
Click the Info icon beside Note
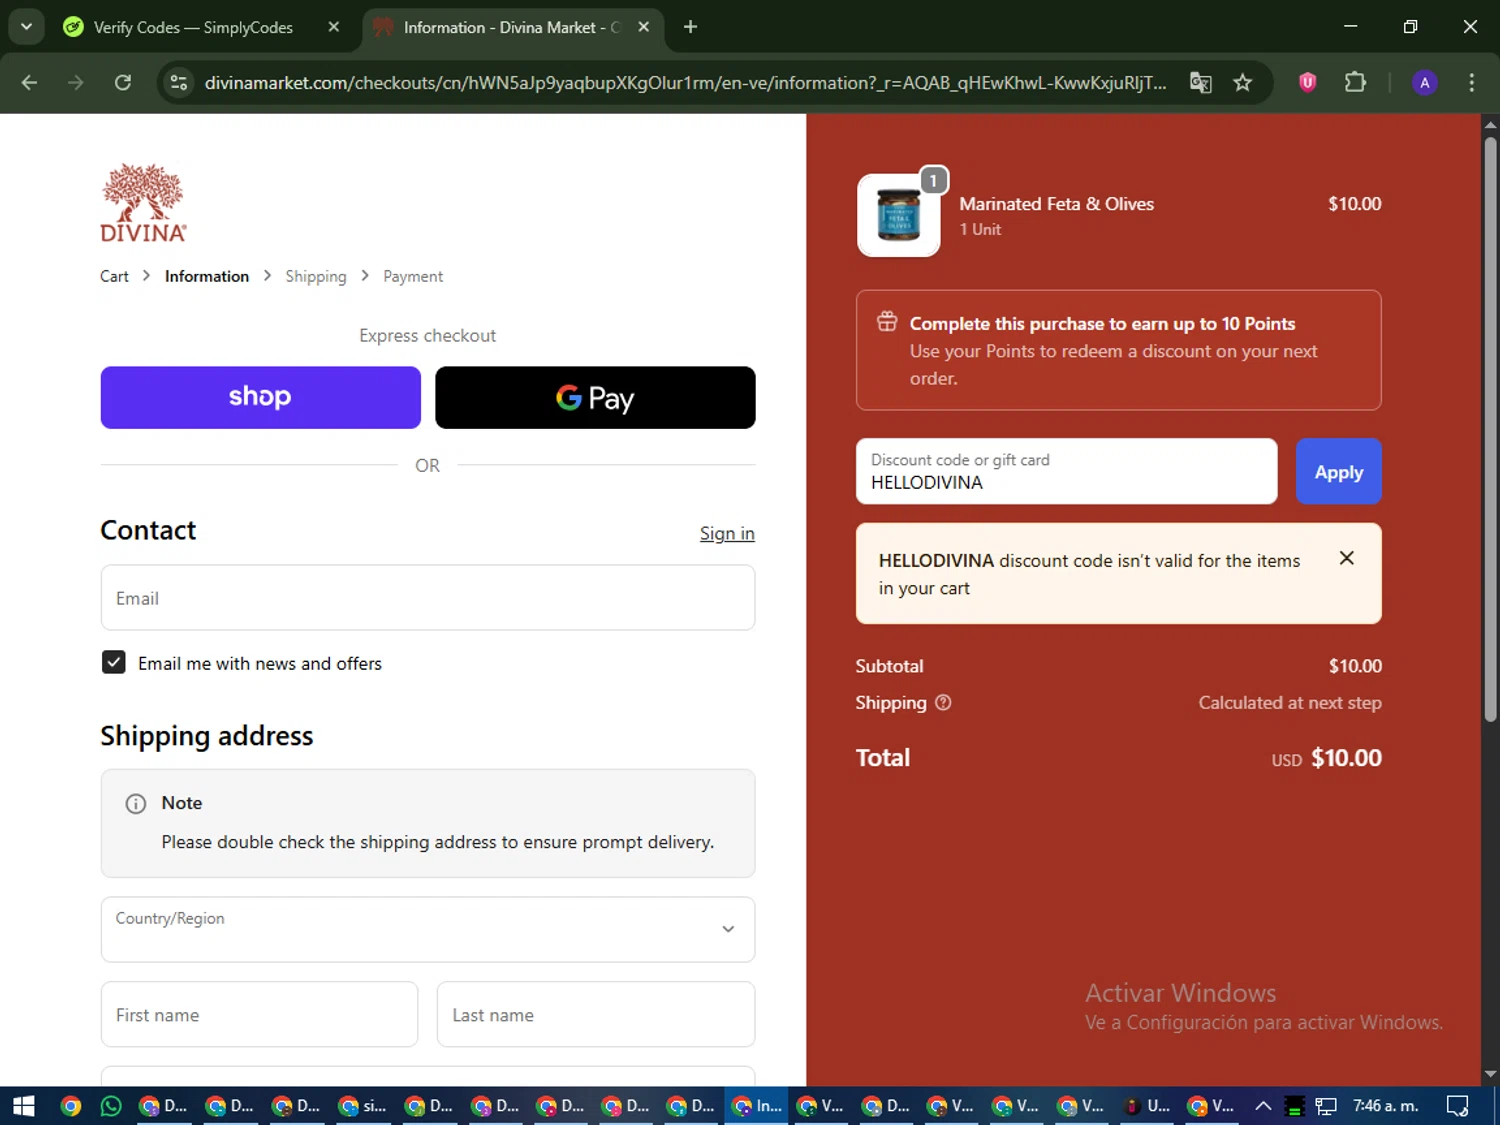(x=135, y=804)
